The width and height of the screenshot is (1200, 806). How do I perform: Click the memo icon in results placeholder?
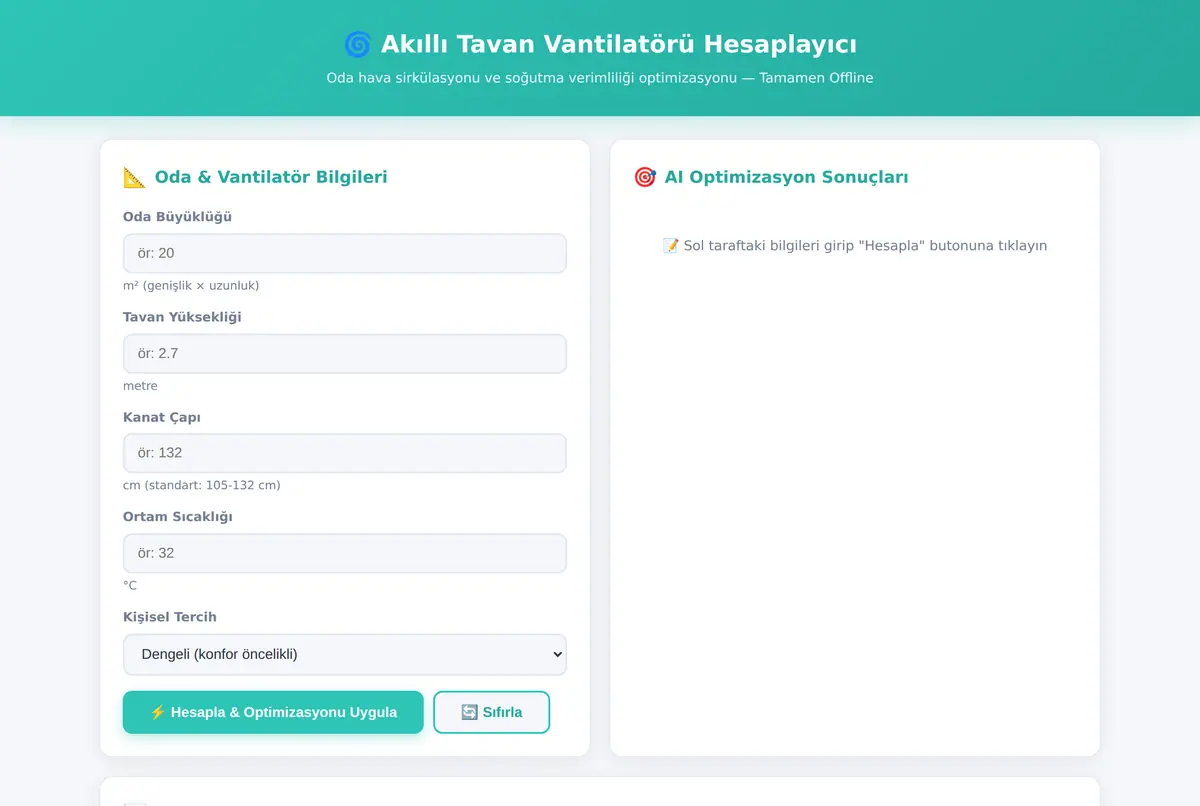point(671,245)
